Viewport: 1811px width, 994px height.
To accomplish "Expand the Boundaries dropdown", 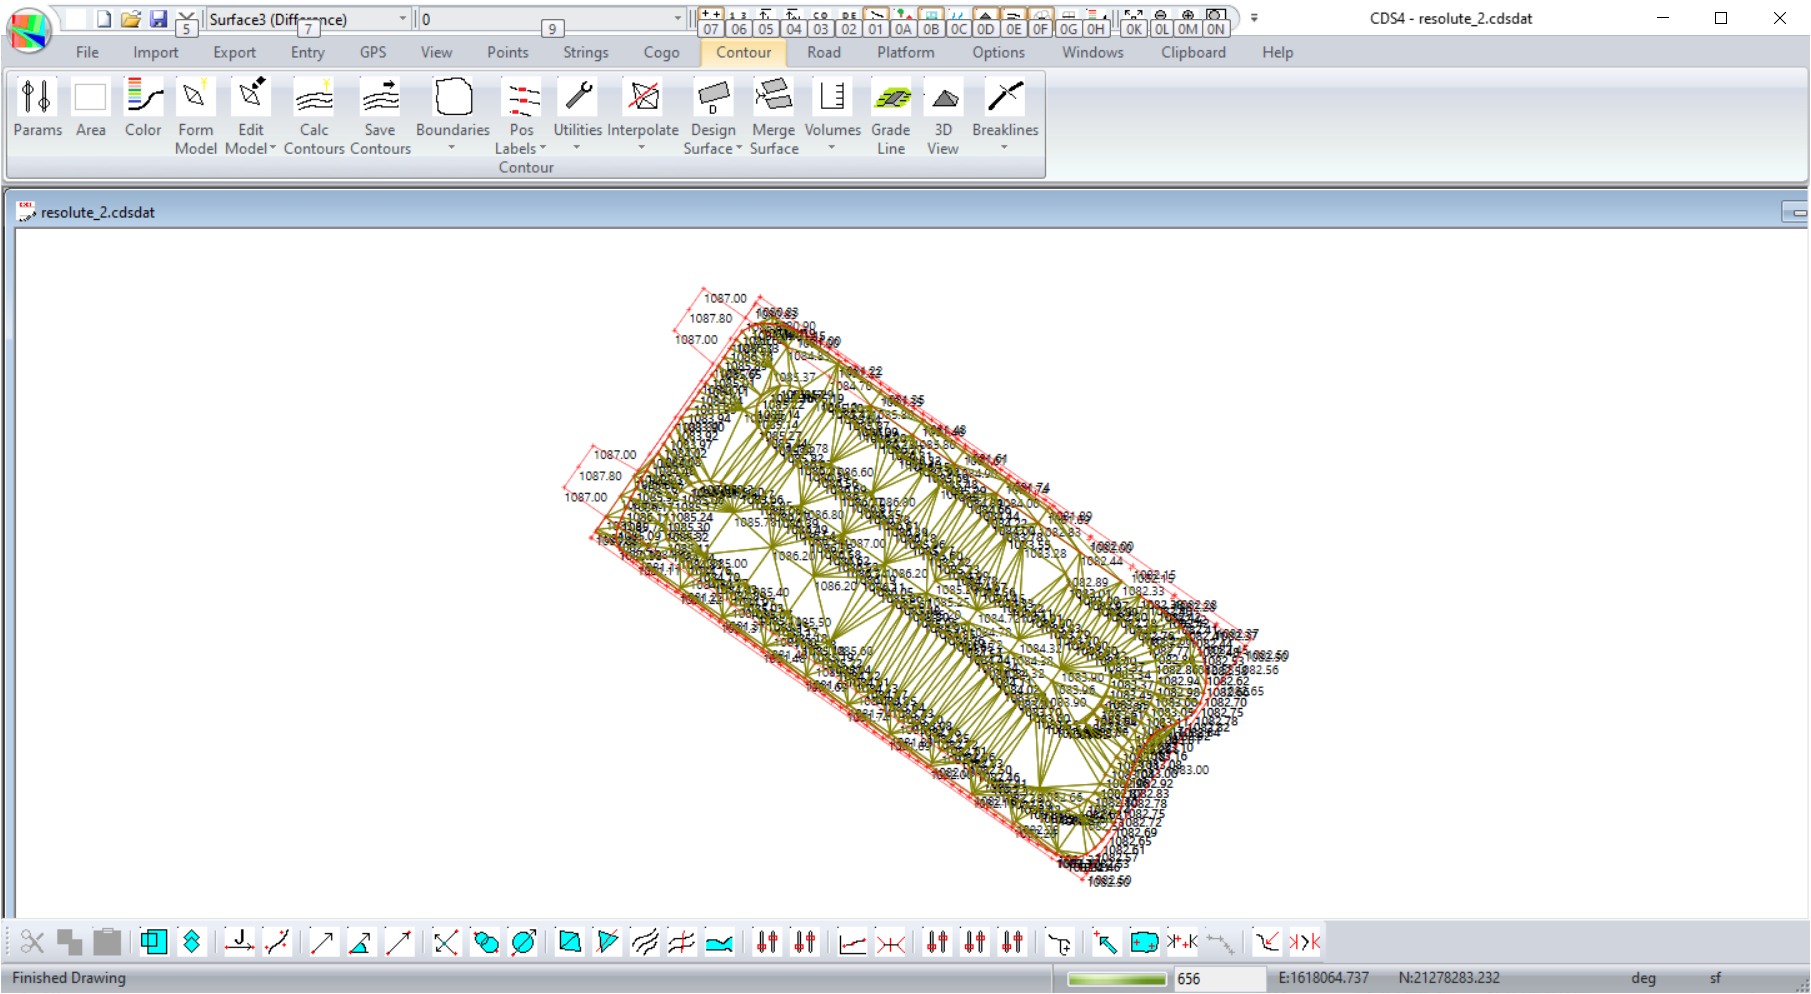I will tap(452, 147).
